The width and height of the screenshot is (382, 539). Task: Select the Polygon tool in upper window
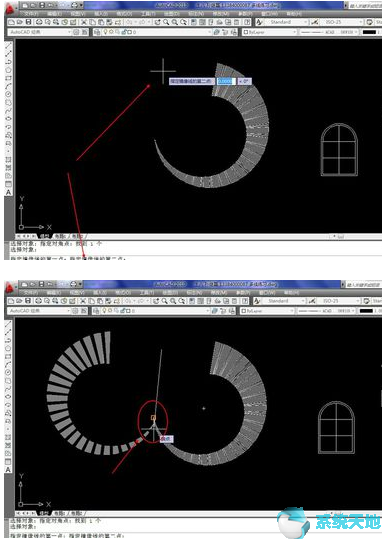tap(9, 70)
